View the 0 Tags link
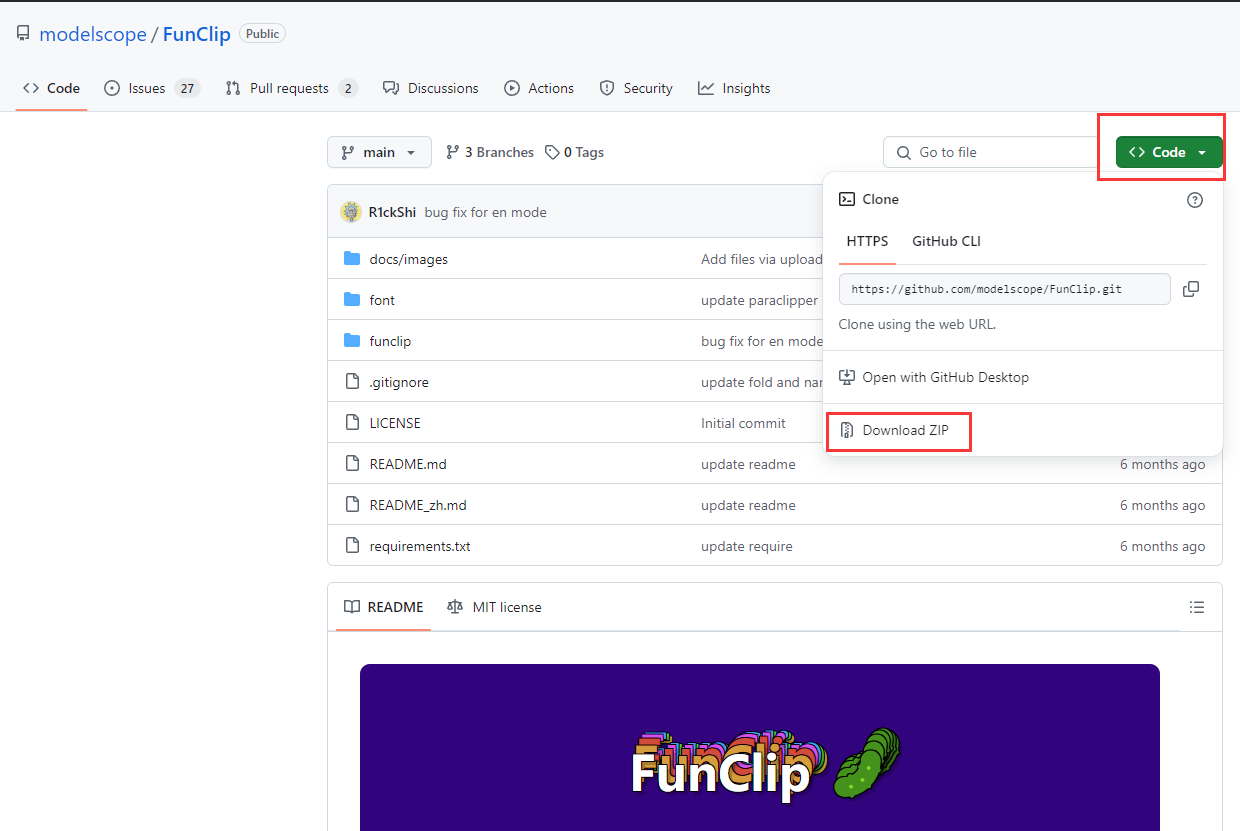 pyautogui.click(x=574, y=152)
